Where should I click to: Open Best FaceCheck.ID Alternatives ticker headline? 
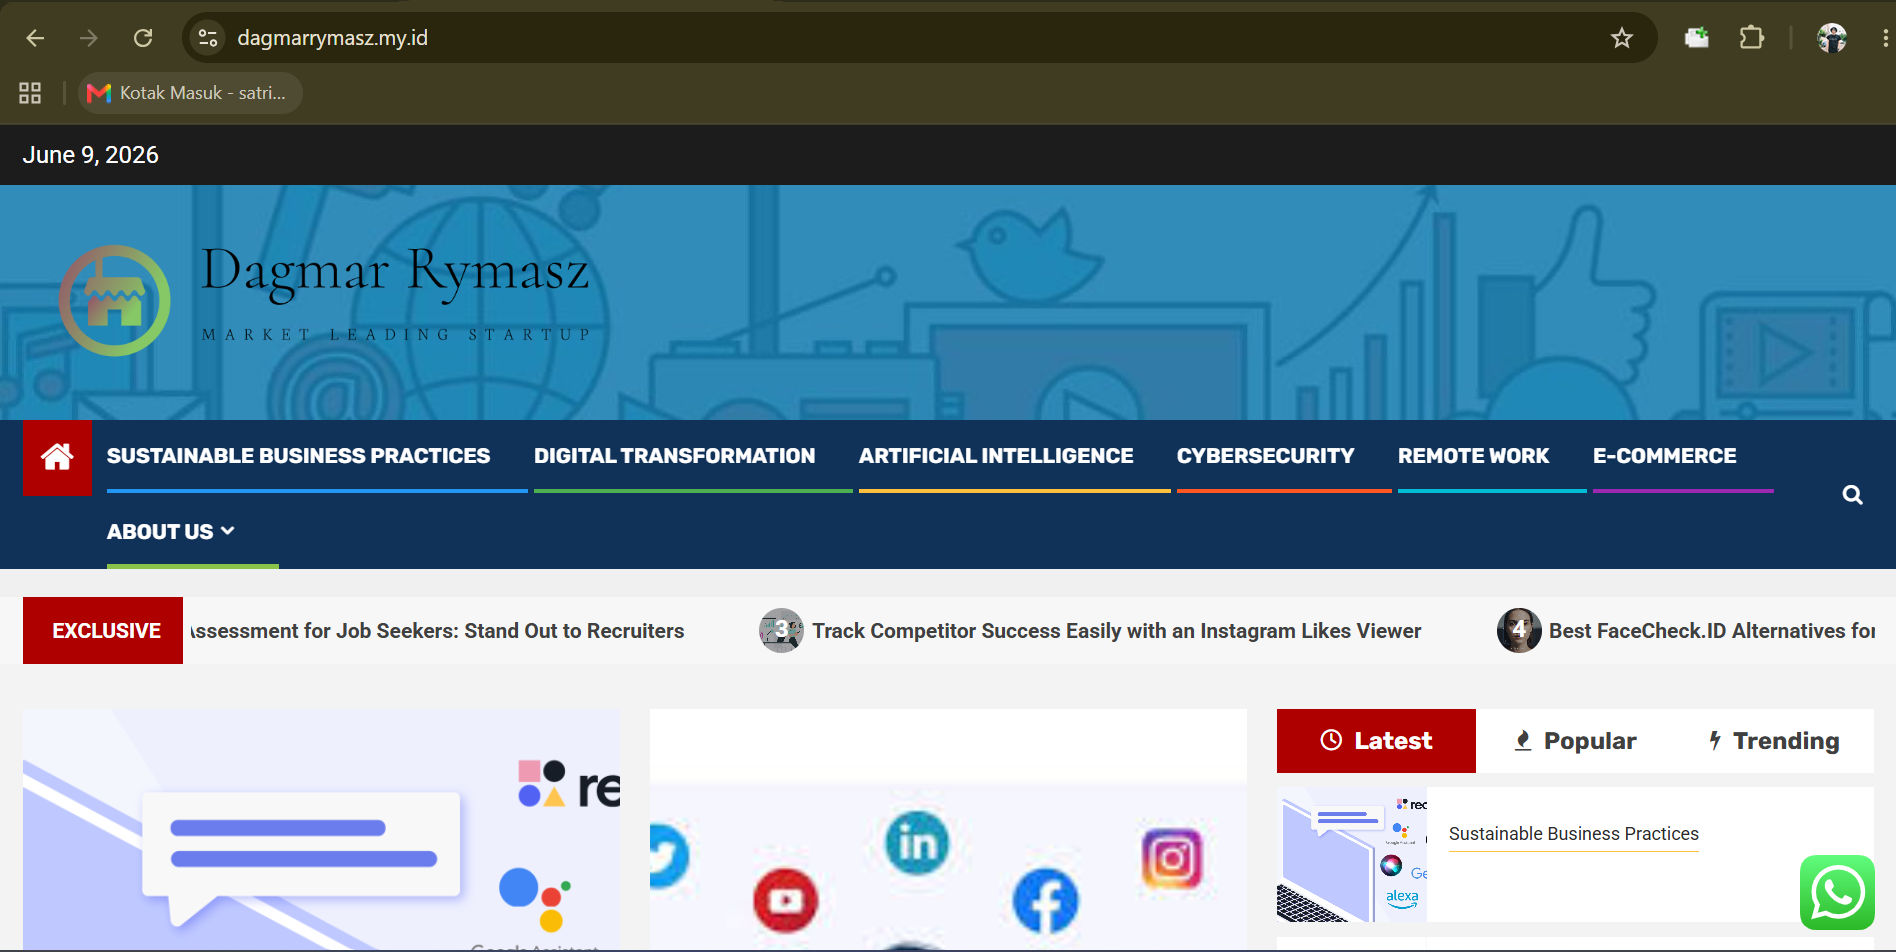pos(1712,631)
